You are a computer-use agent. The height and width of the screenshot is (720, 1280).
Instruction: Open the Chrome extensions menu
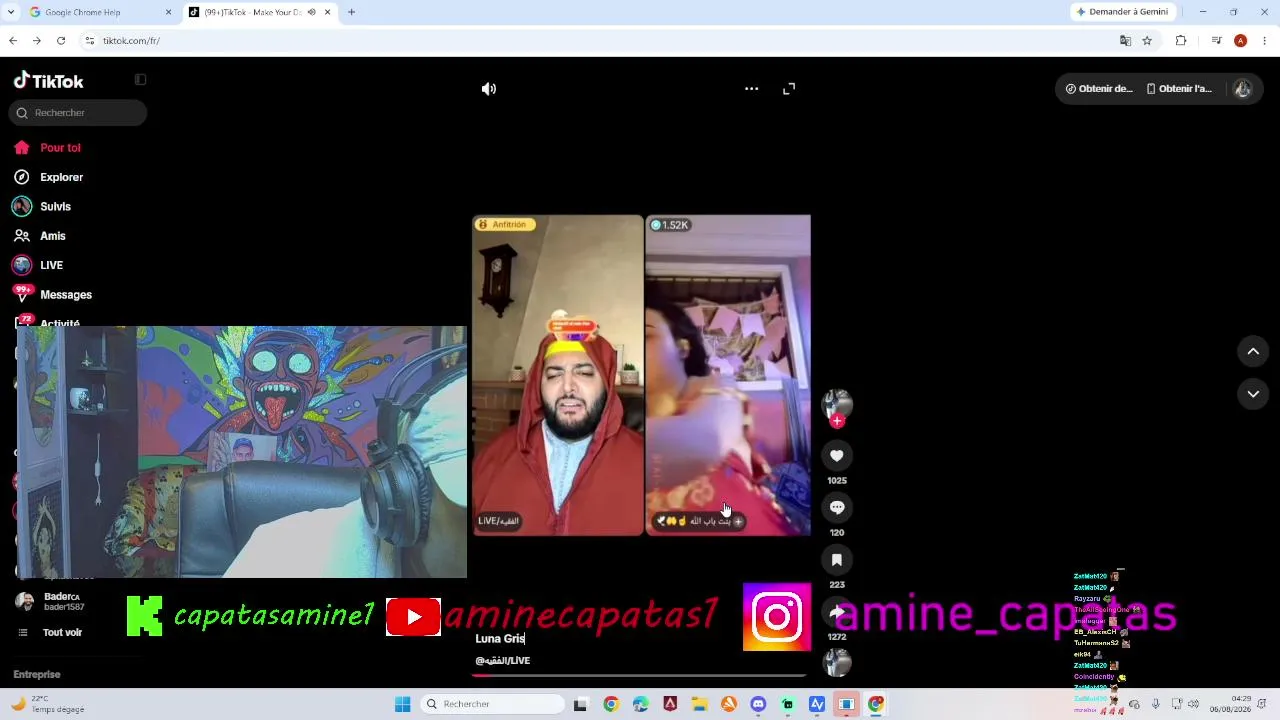pyautogui.click(x=1181, y=41)
